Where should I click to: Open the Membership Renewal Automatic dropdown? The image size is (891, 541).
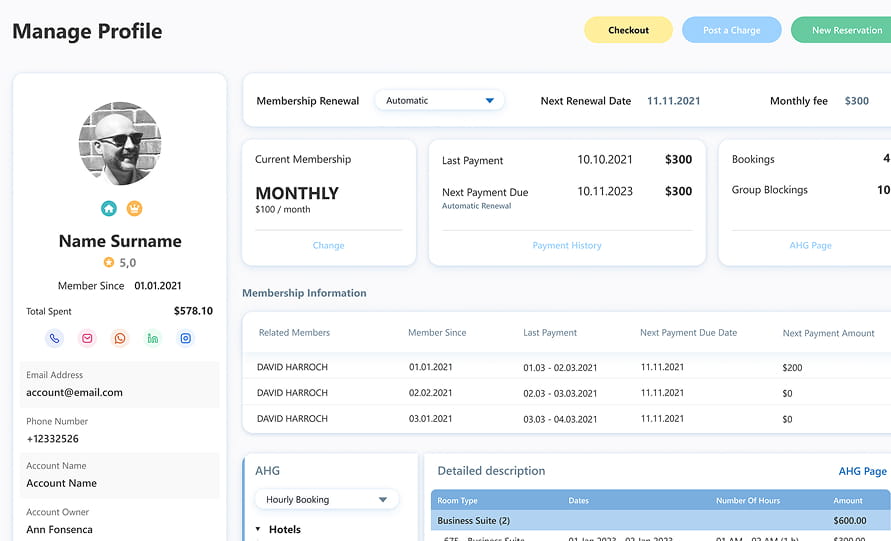(x=439, y=100)
